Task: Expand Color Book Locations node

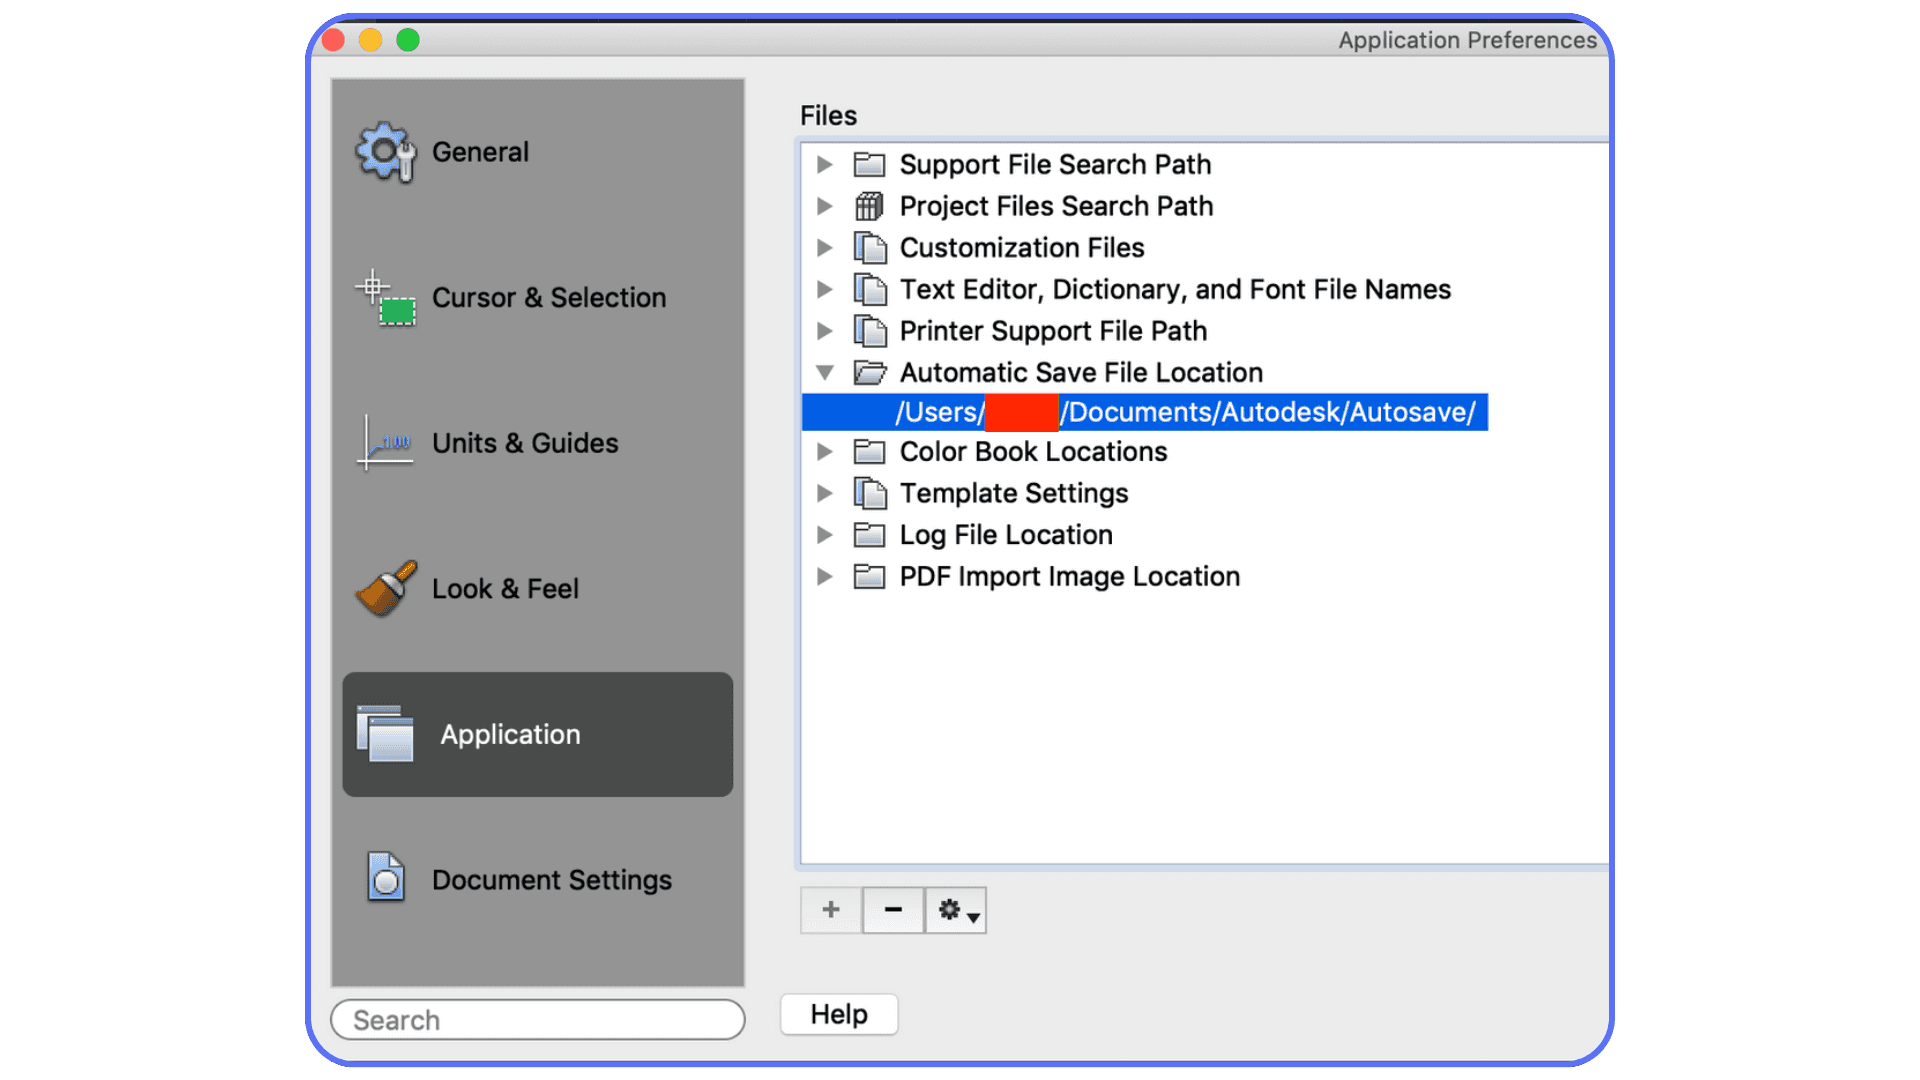Action: (824, 452)
